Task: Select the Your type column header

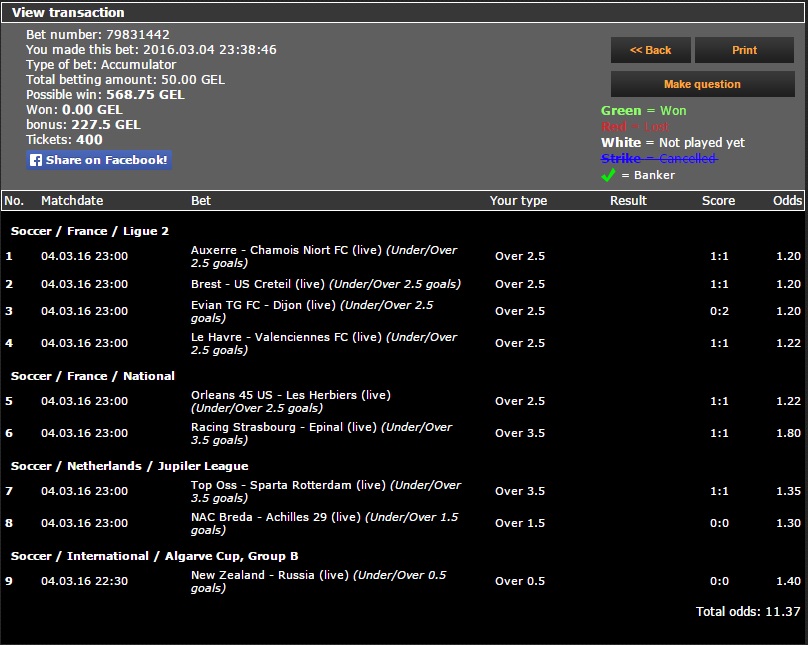Action: (518, 201)
